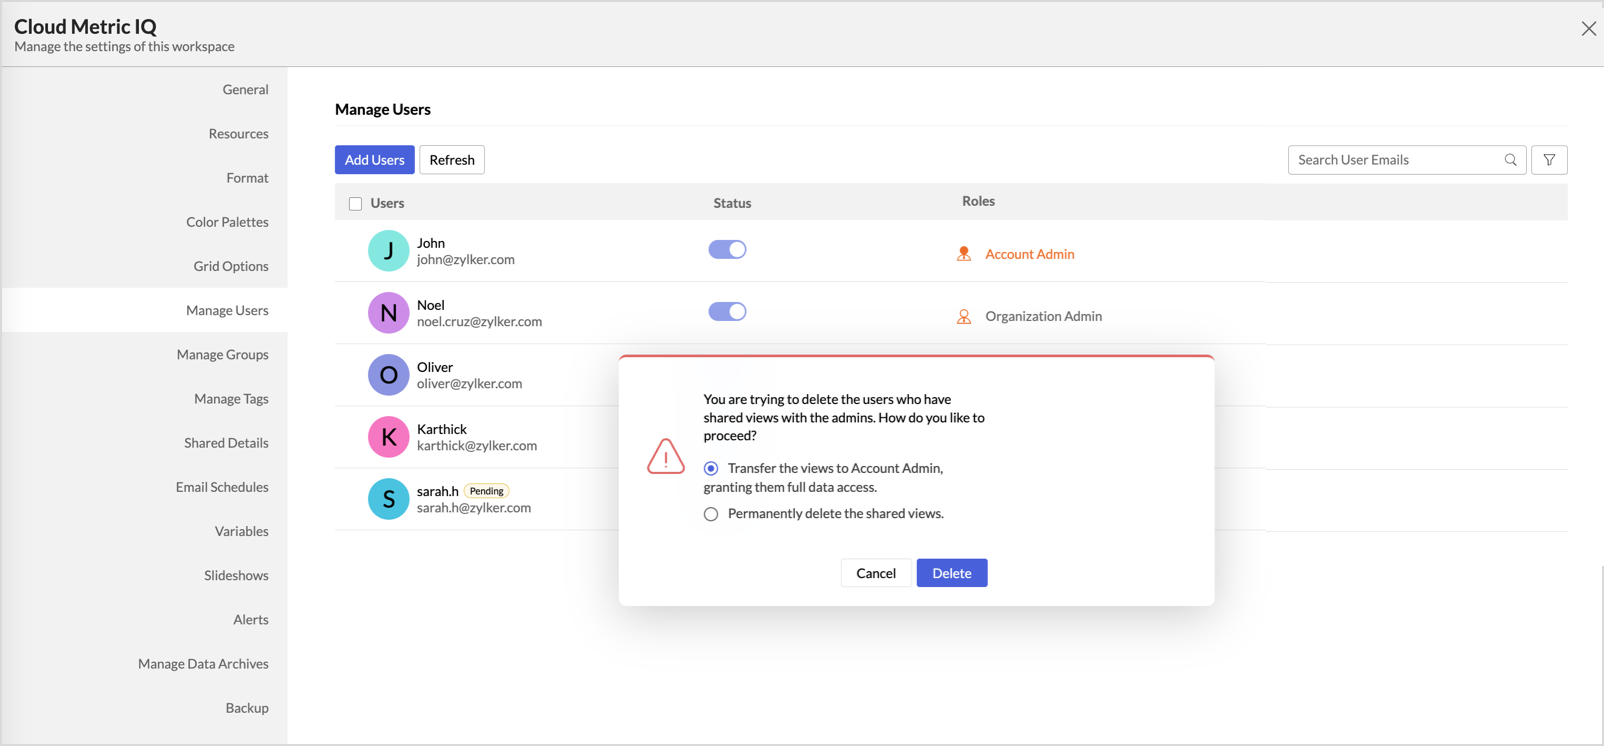This screenshot has width=1604, height=746.
Task: Open Alerts settings
Action: click(250, 619)
